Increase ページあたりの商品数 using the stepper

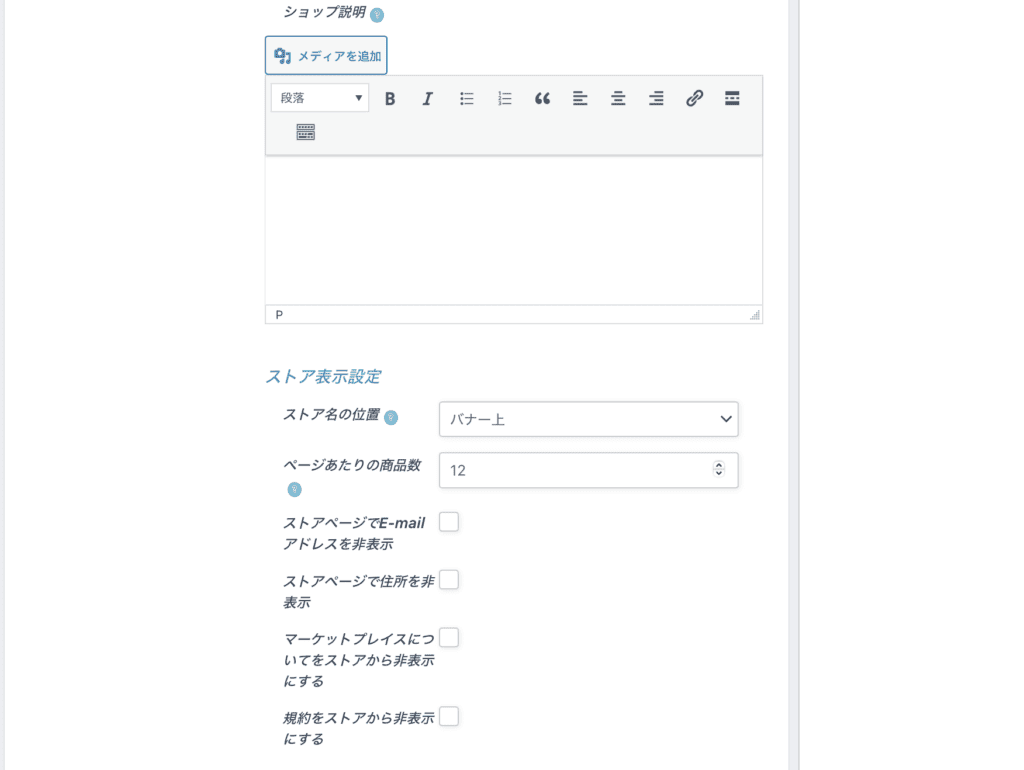719,465
